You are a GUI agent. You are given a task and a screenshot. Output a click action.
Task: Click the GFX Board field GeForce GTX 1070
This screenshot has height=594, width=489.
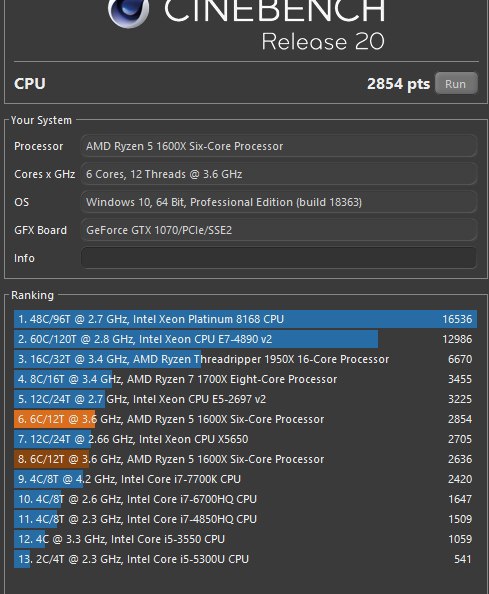tap(279, 230)
